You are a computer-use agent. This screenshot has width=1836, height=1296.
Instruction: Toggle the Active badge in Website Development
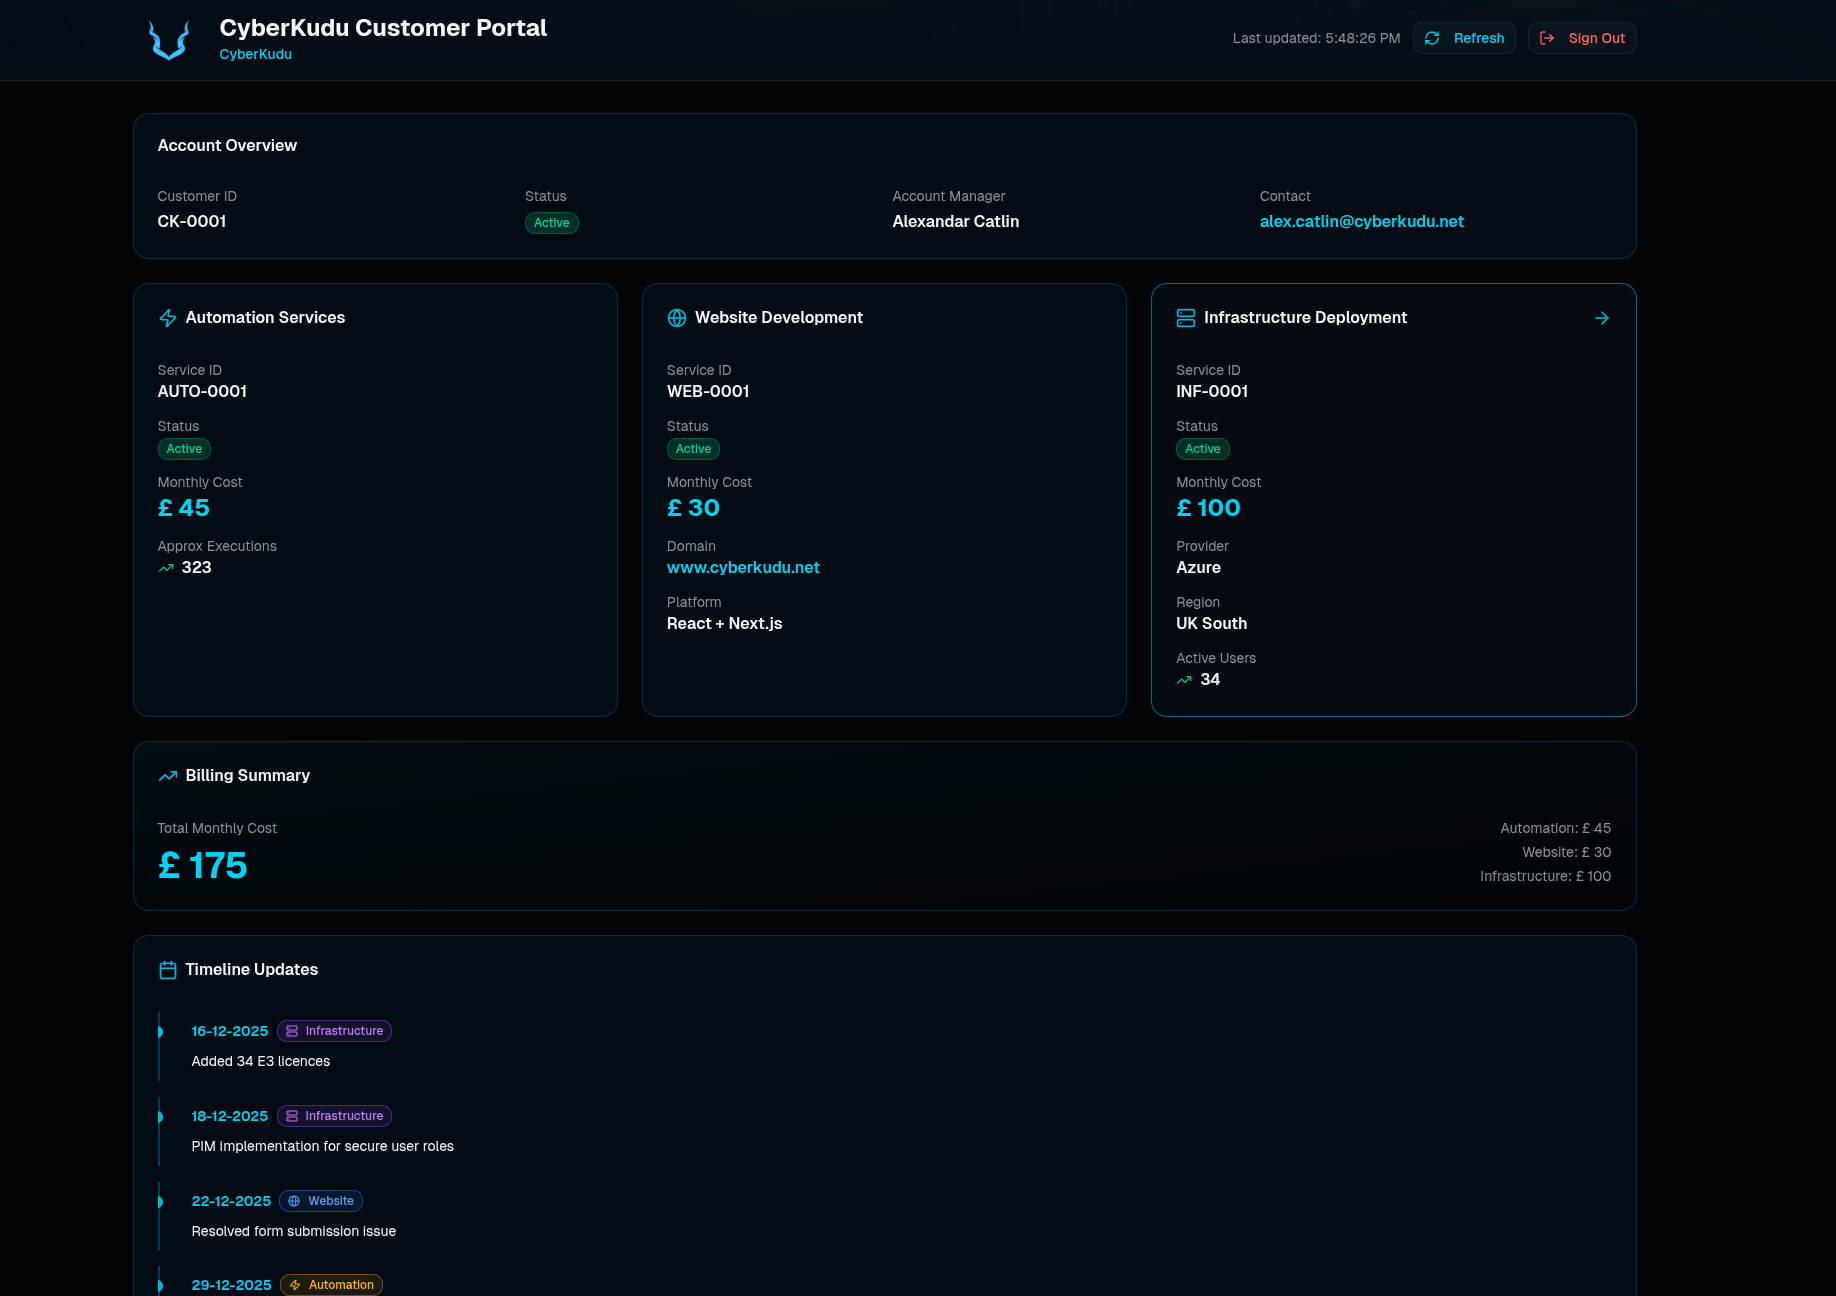tap(693, 449)
